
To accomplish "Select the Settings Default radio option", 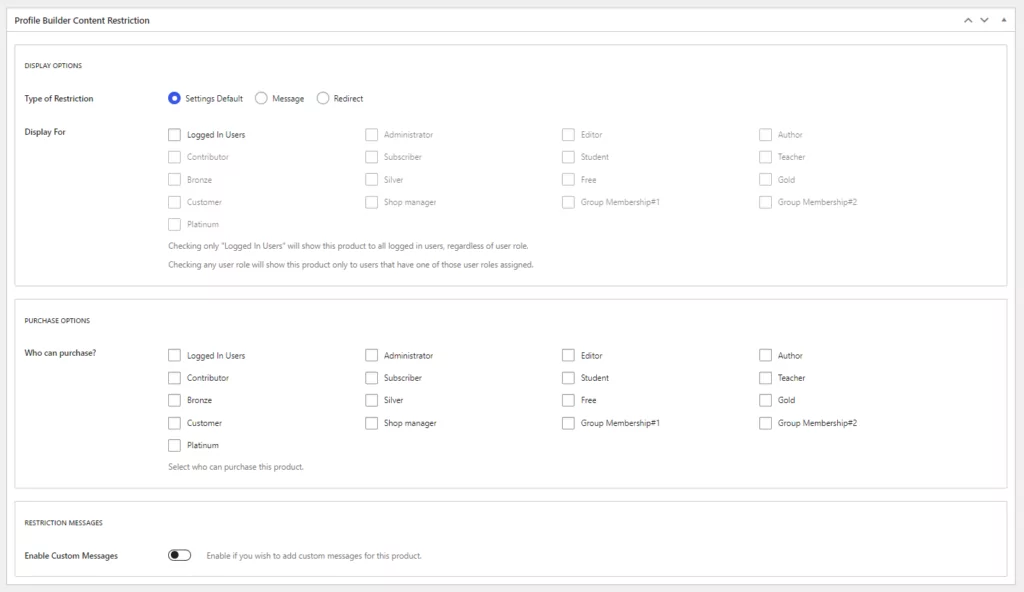I will pyautogui.click(x=174, y=98).
